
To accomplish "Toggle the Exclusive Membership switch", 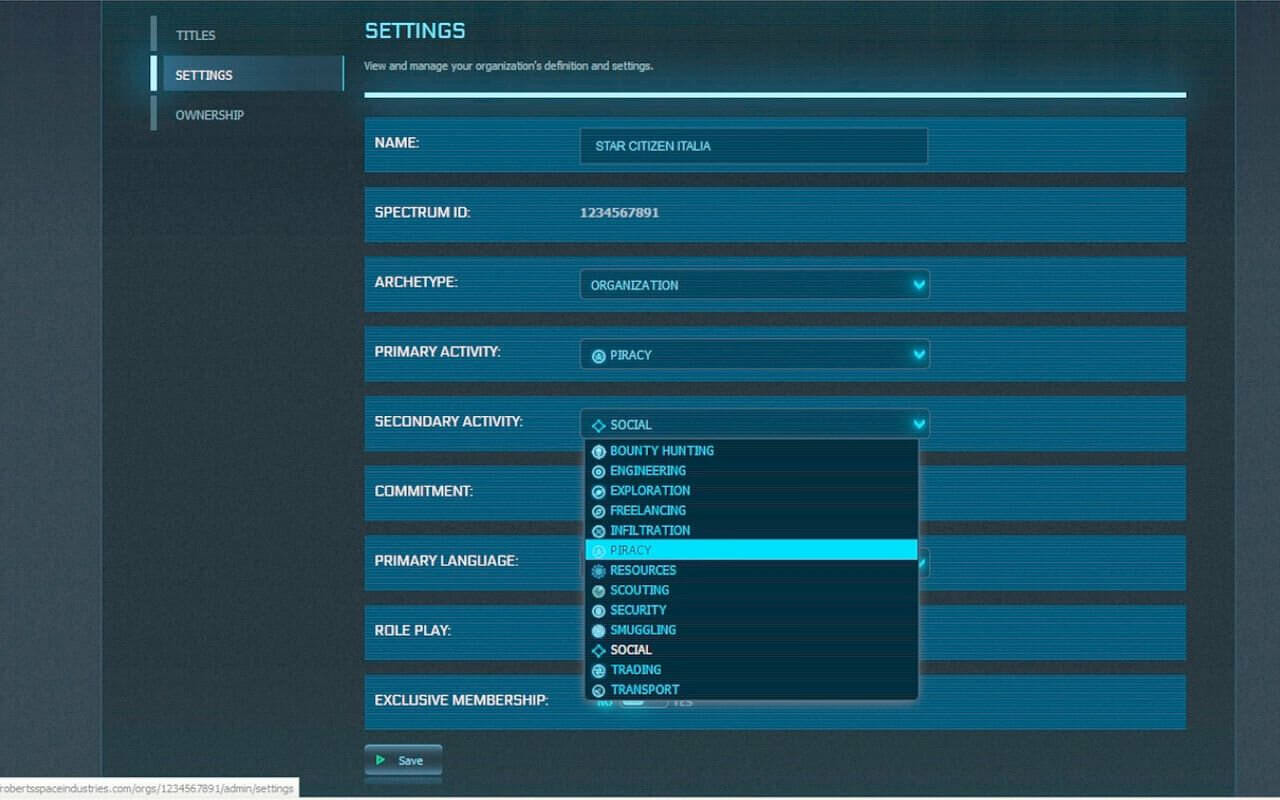I will (643, 703).
